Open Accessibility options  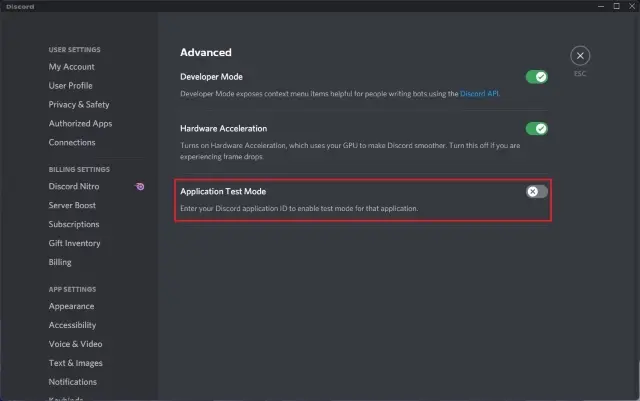tap(72, 325)
